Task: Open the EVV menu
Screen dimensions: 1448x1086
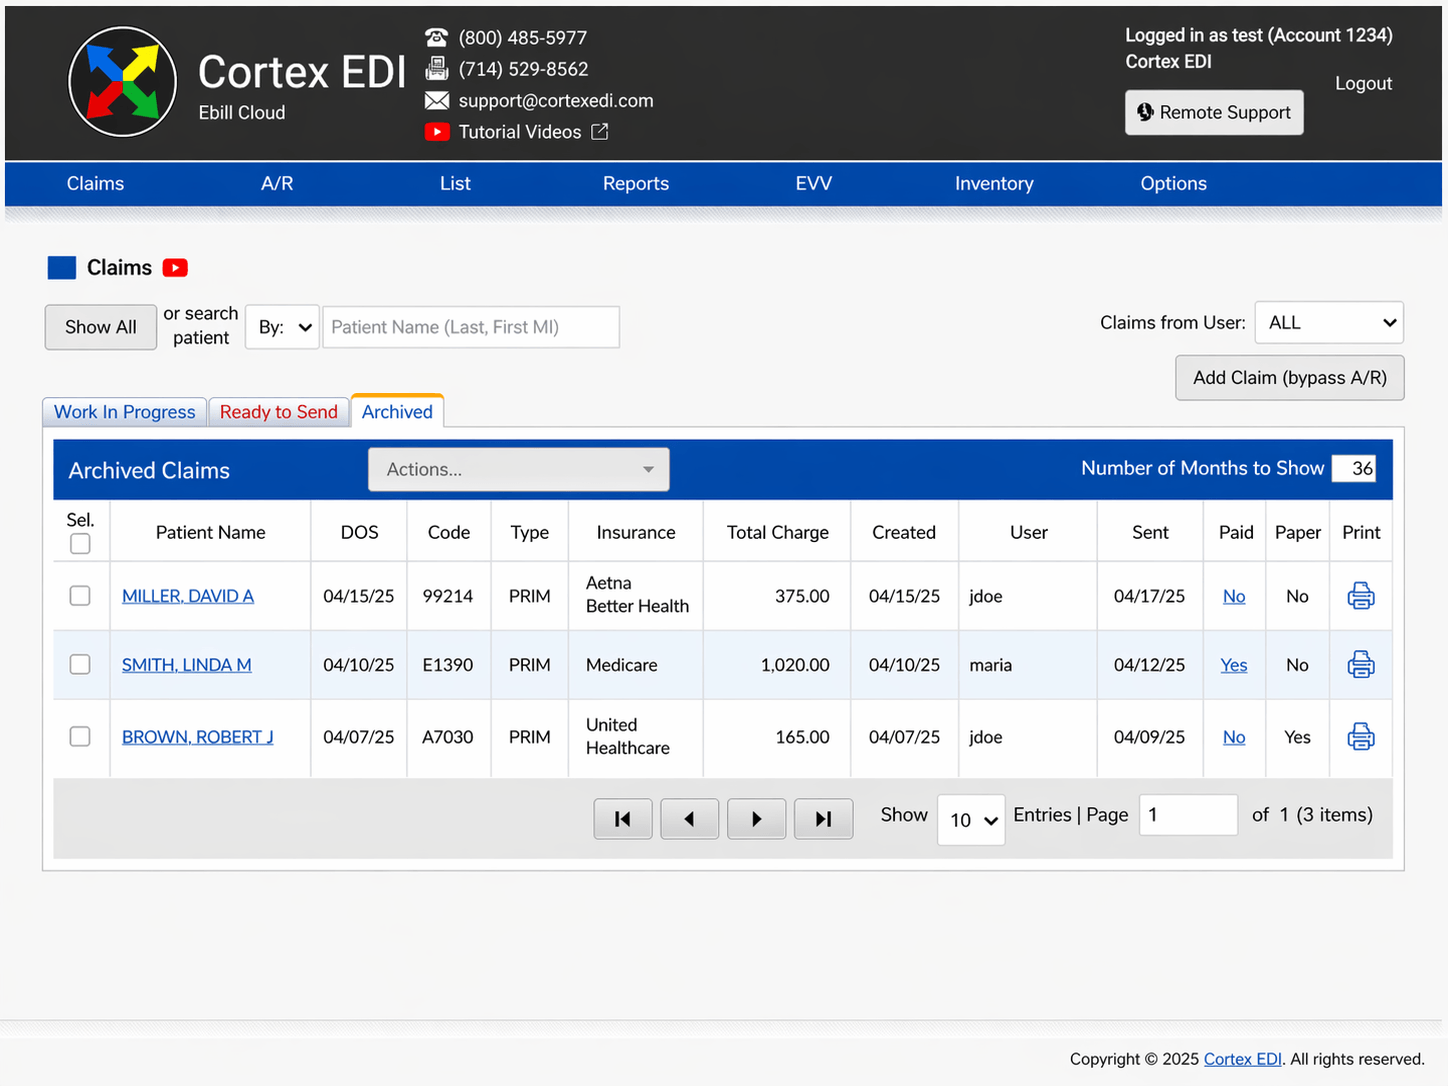Action: tap(814, 184)
